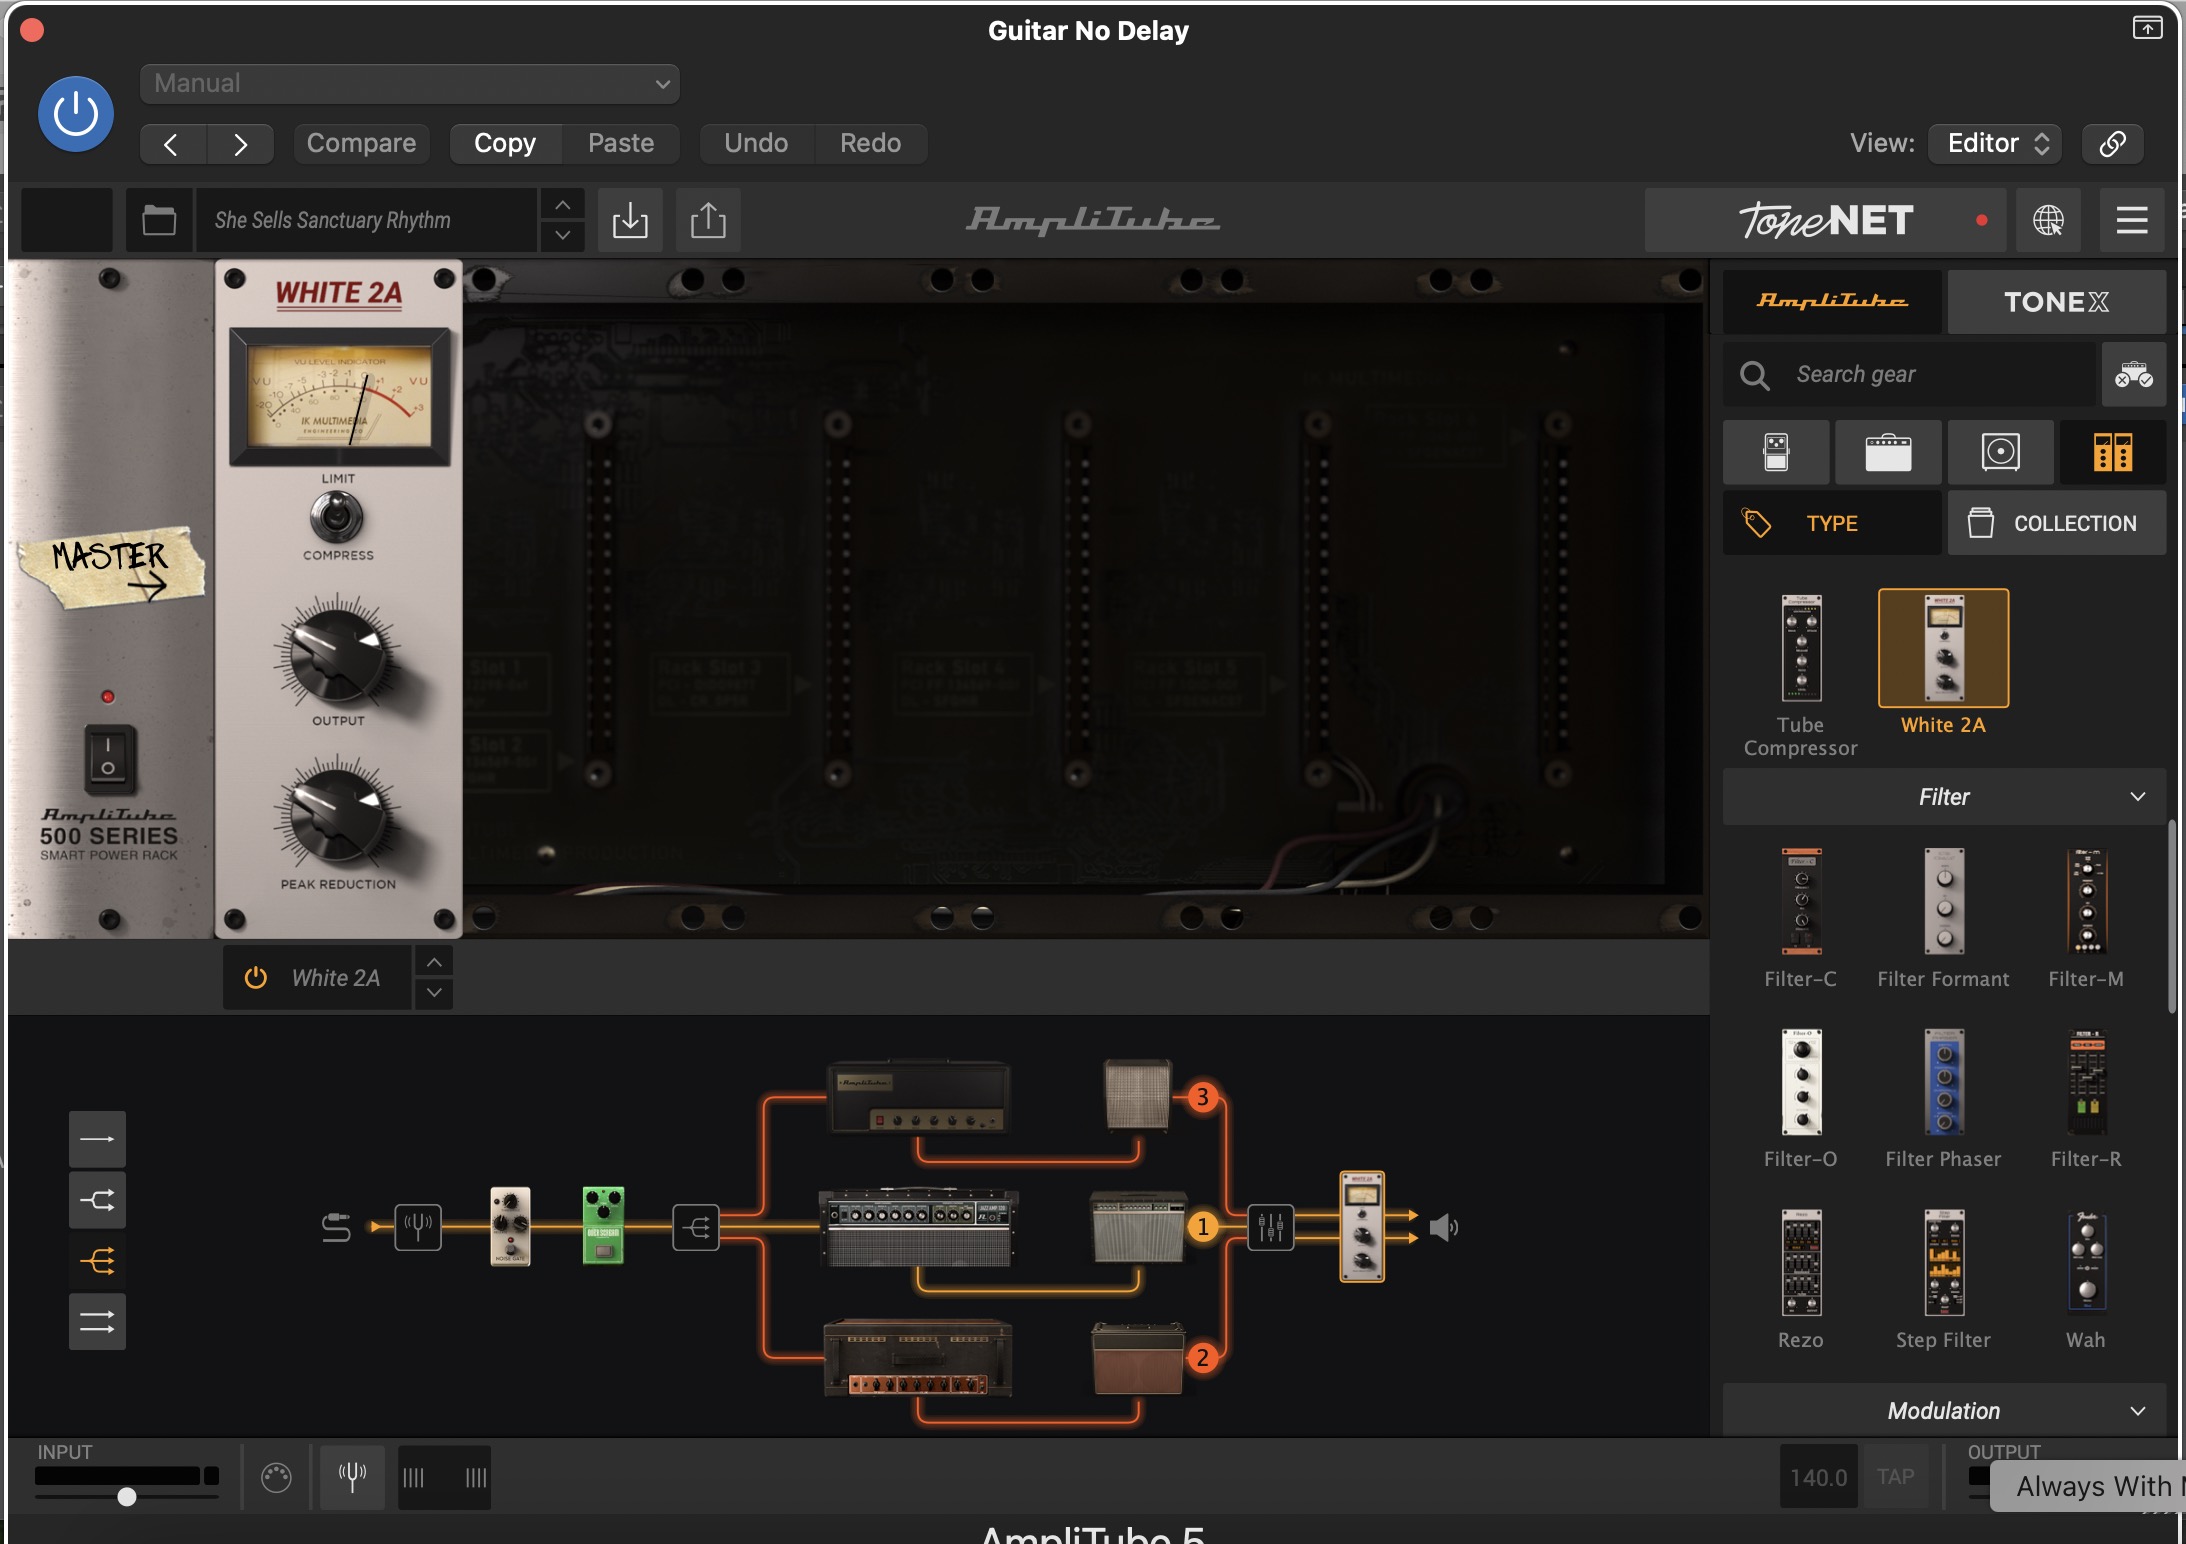Click the White 2A Peak Reduction knob
The image size is (2186, 1544).
point(337,818)
